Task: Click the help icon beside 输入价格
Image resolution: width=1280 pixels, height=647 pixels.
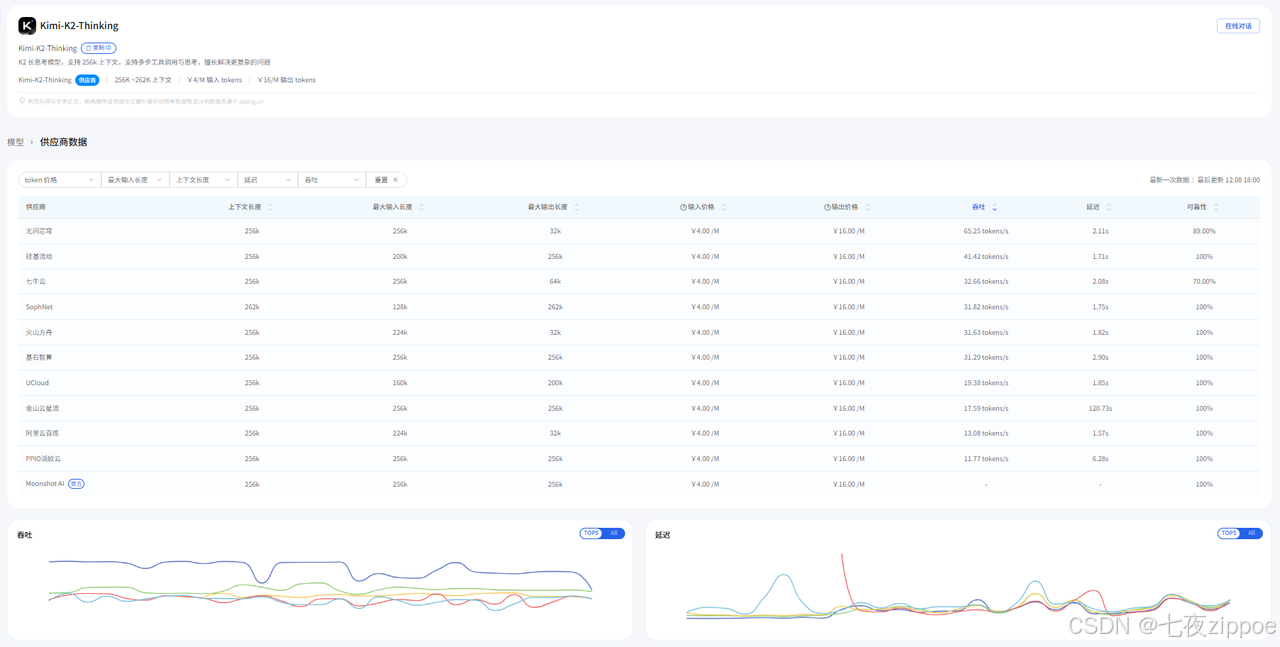Action: click(683, 207)
